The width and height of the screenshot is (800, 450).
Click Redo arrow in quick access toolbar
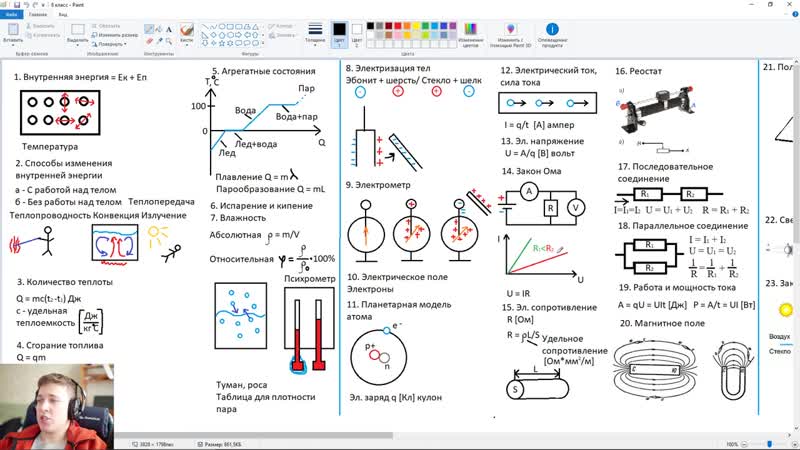[35, 5]
